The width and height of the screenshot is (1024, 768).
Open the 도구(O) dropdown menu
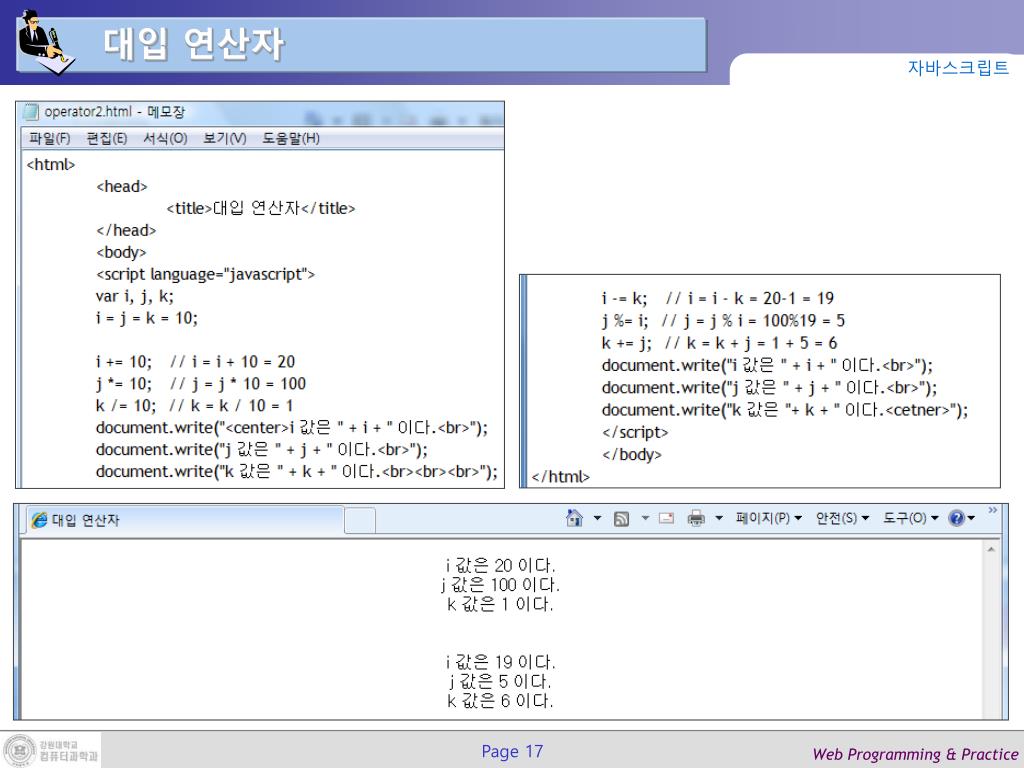click(x=910, y=518)
